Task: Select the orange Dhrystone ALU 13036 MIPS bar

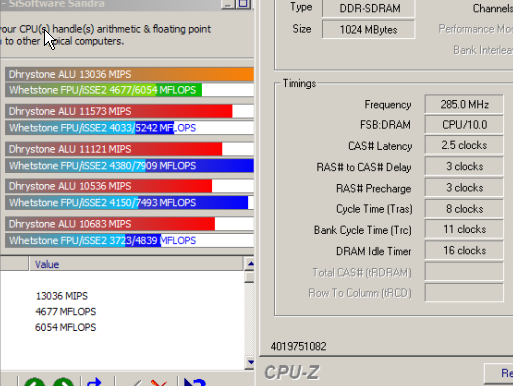Action: coord(129,74)
